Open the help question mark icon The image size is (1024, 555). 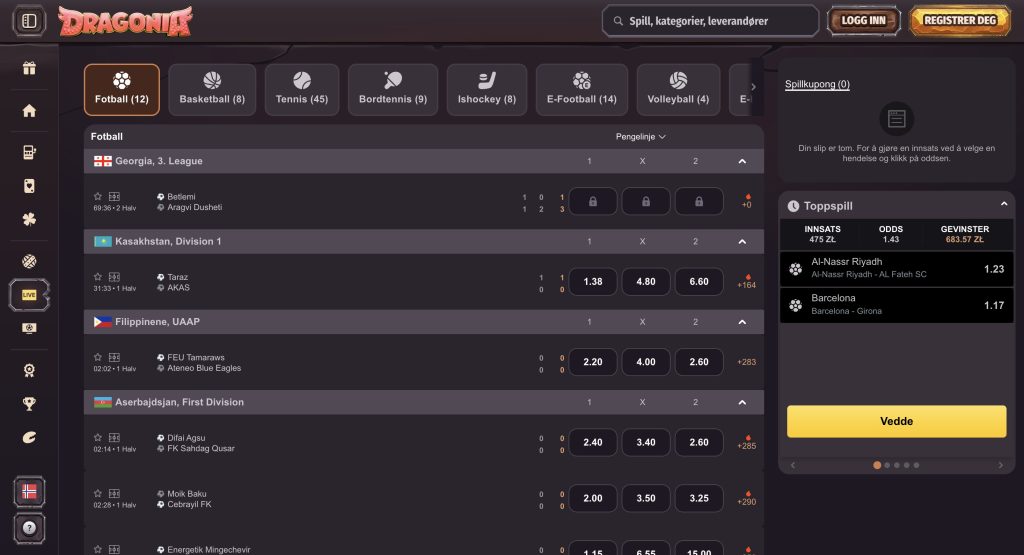(29, 527)
